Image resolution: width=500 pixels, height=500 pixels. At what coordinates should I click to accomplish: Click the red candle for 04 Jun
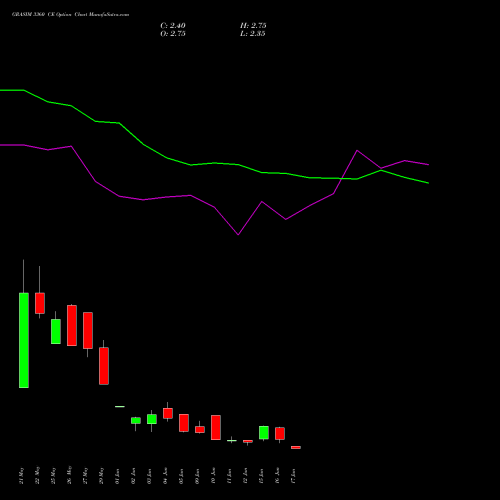coord(168,413)
